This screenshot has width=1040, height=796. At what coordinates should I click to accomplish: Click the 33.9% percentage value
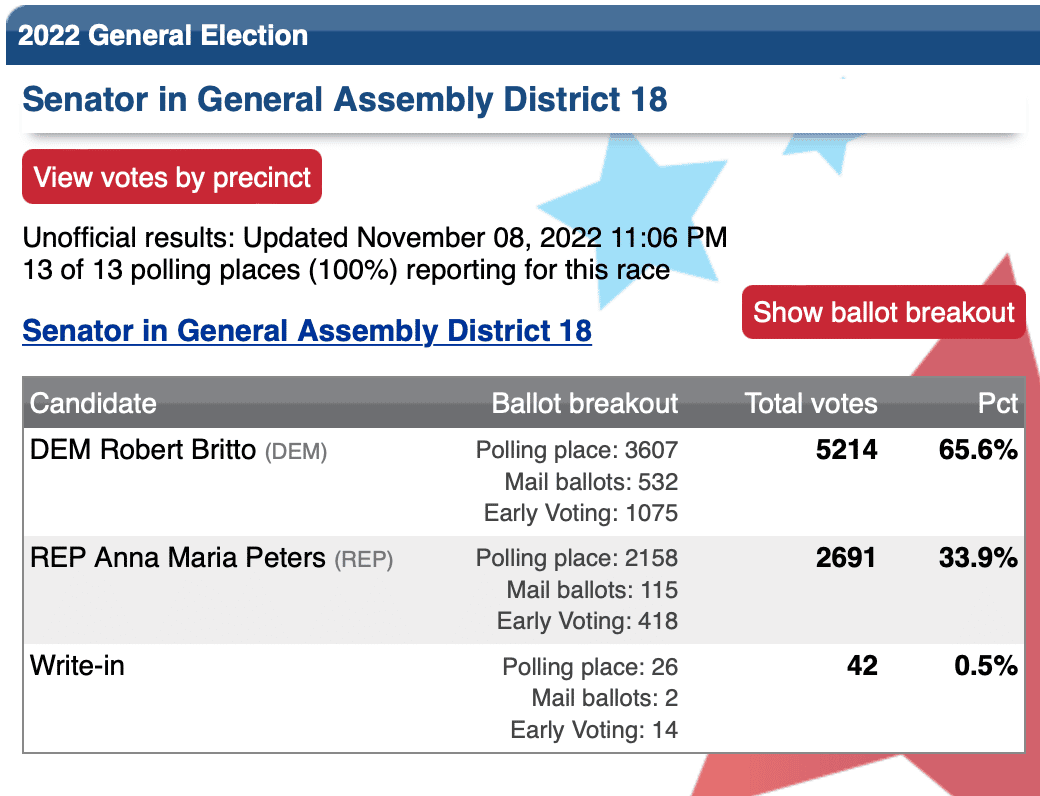[x=978, y=558]
